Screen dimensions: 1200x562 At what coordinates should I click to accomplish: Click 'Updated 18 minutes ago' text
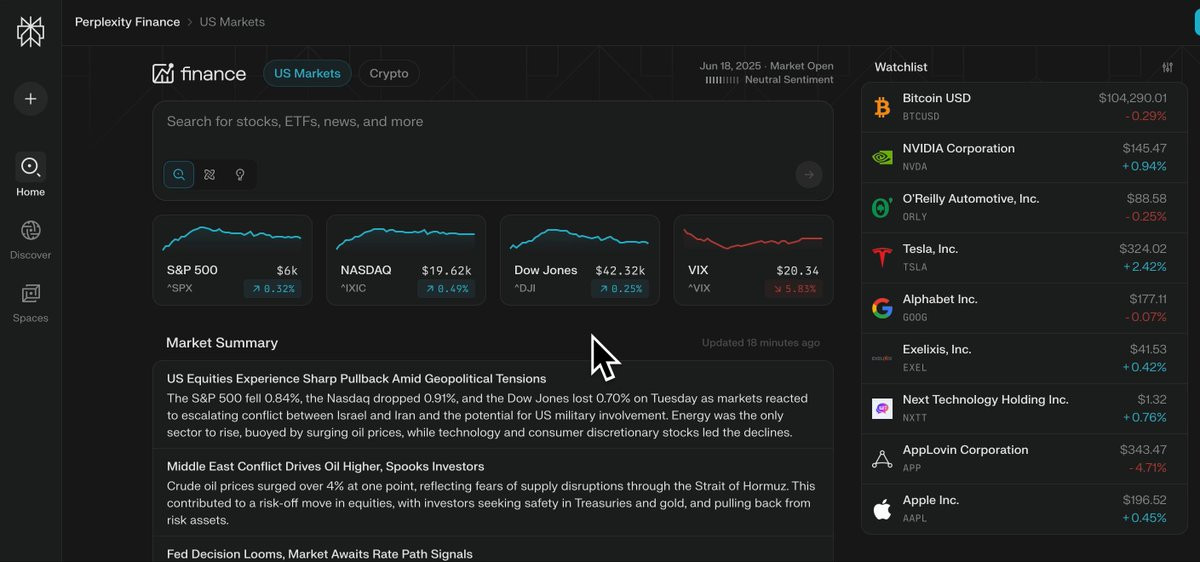(x=761, y=343)
